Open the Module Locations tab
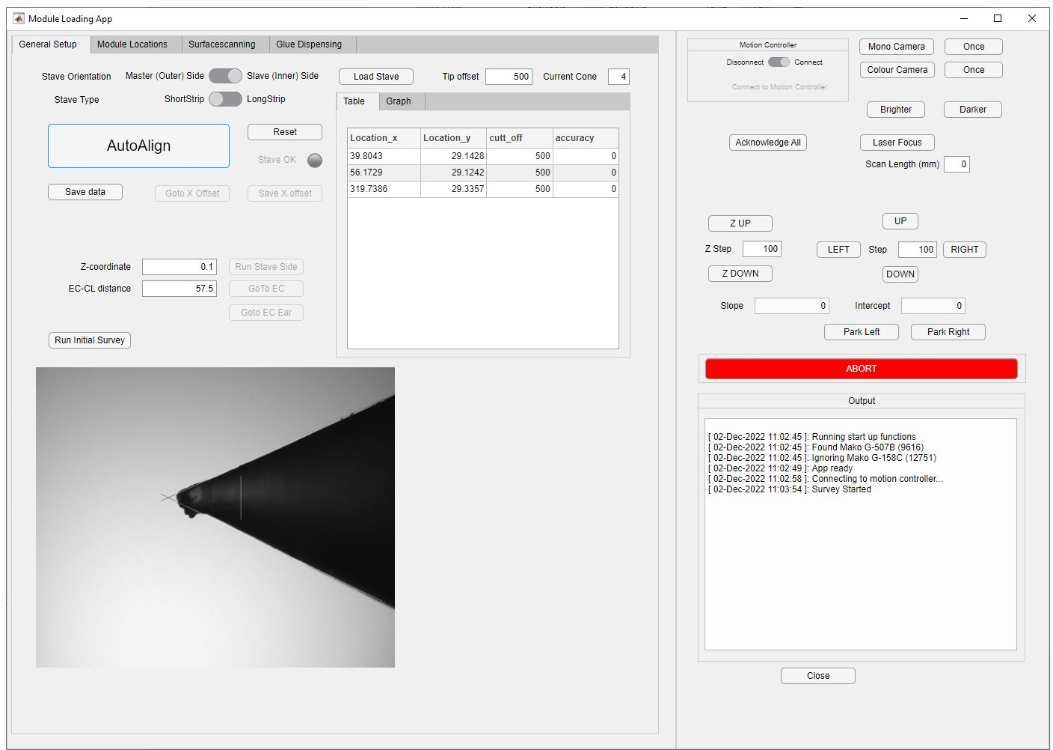1053x750 pixels. [132, 45]
